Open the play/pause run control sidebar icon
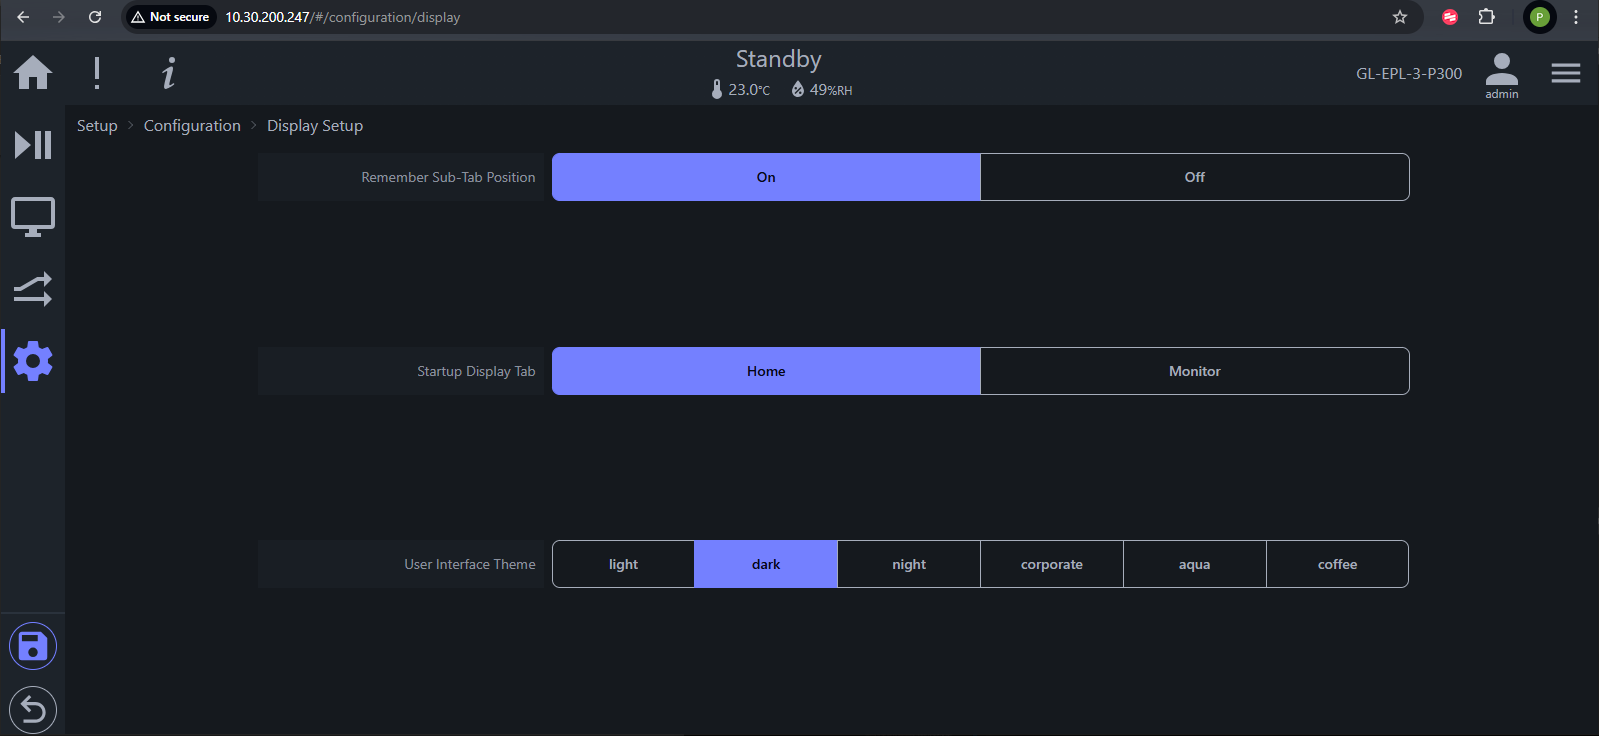 33,145
